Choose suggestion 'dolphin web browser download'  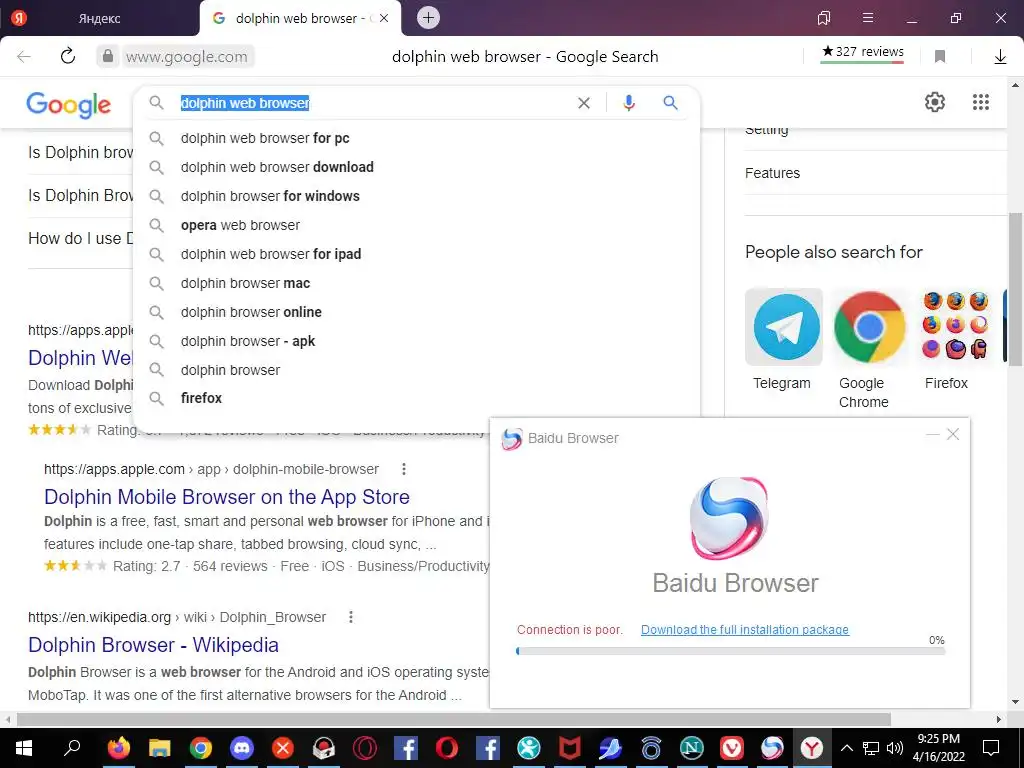[x=417, y=167]
